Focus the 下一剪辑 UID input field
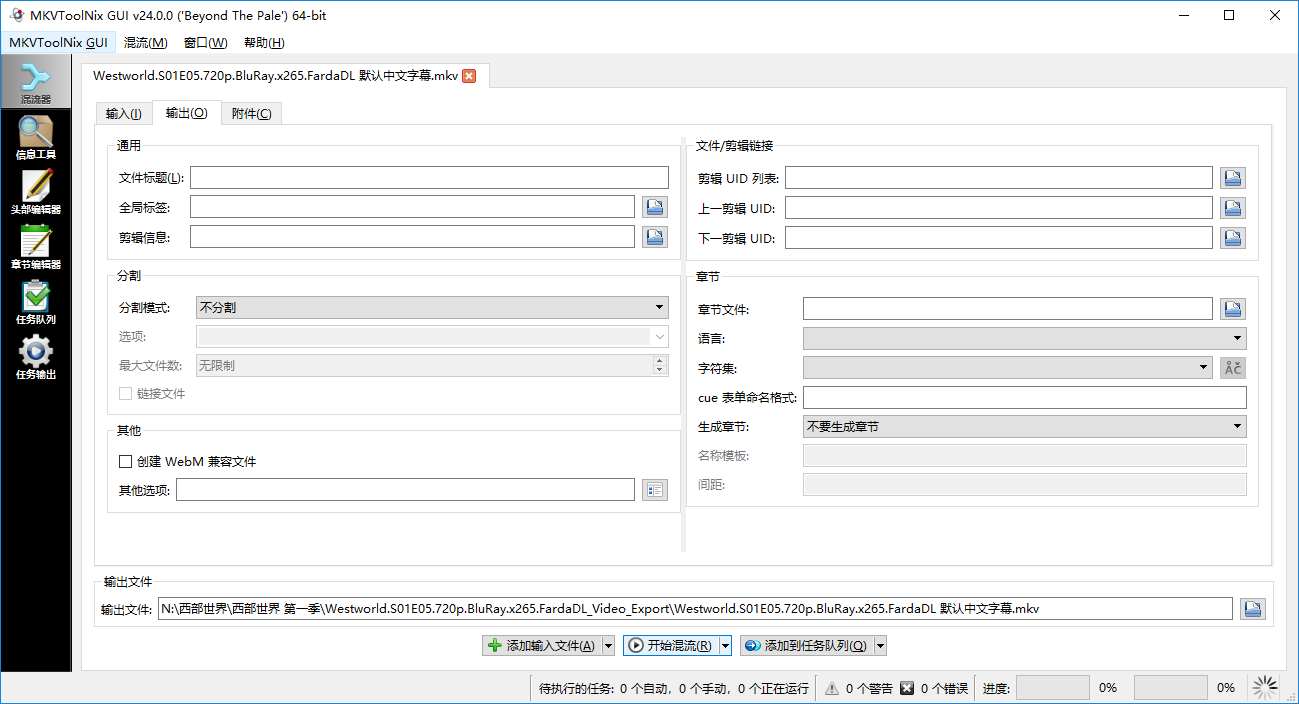Viewport: 1299px width, 704px height. tap(999, 238)
